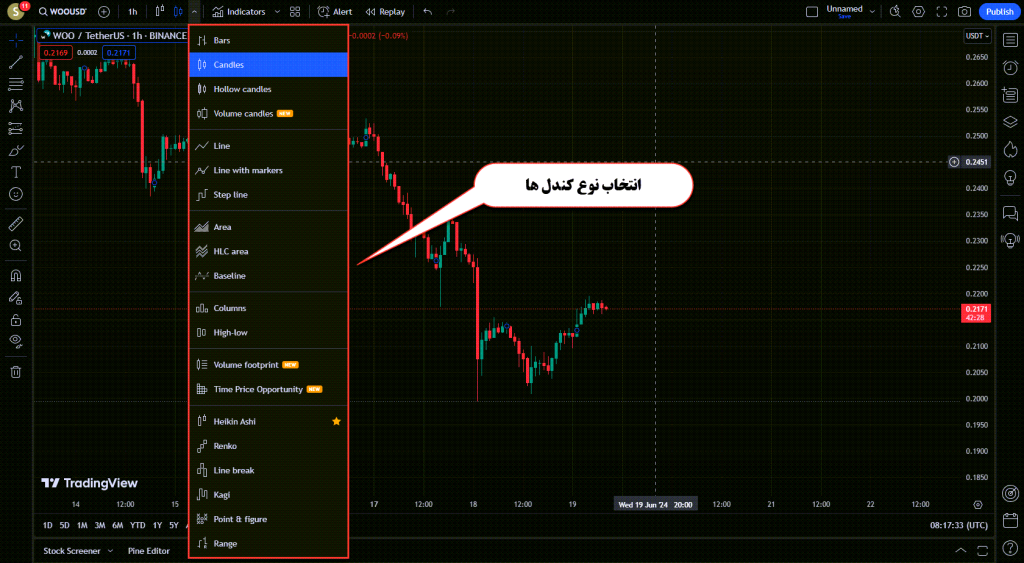Switch chart to Line

(268, 146)
